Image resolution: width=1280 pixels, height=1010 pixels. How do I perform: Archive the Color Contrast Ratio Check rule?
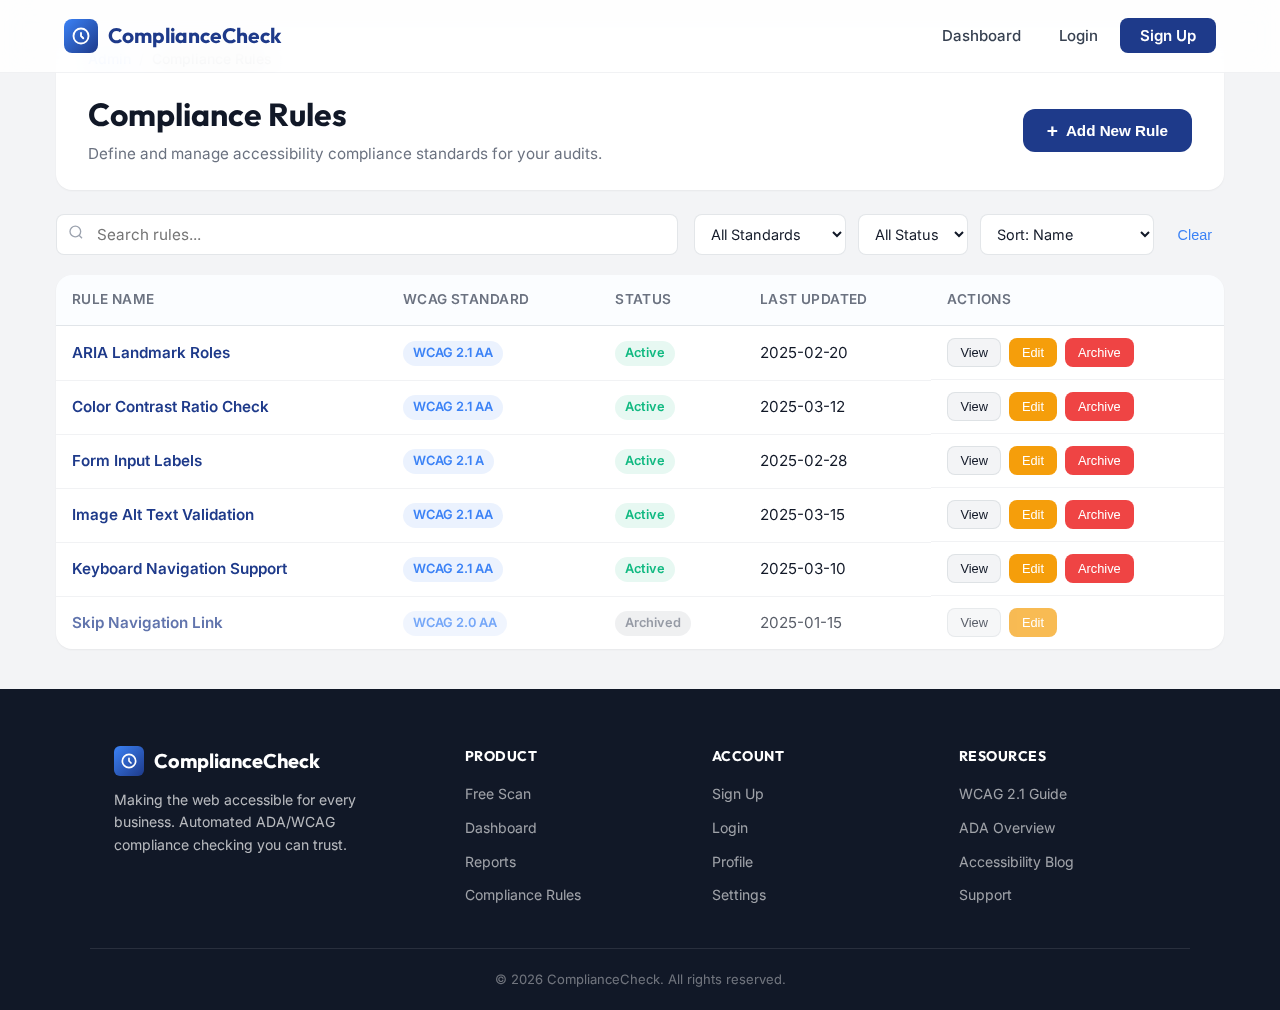(x=1099, y=407)
